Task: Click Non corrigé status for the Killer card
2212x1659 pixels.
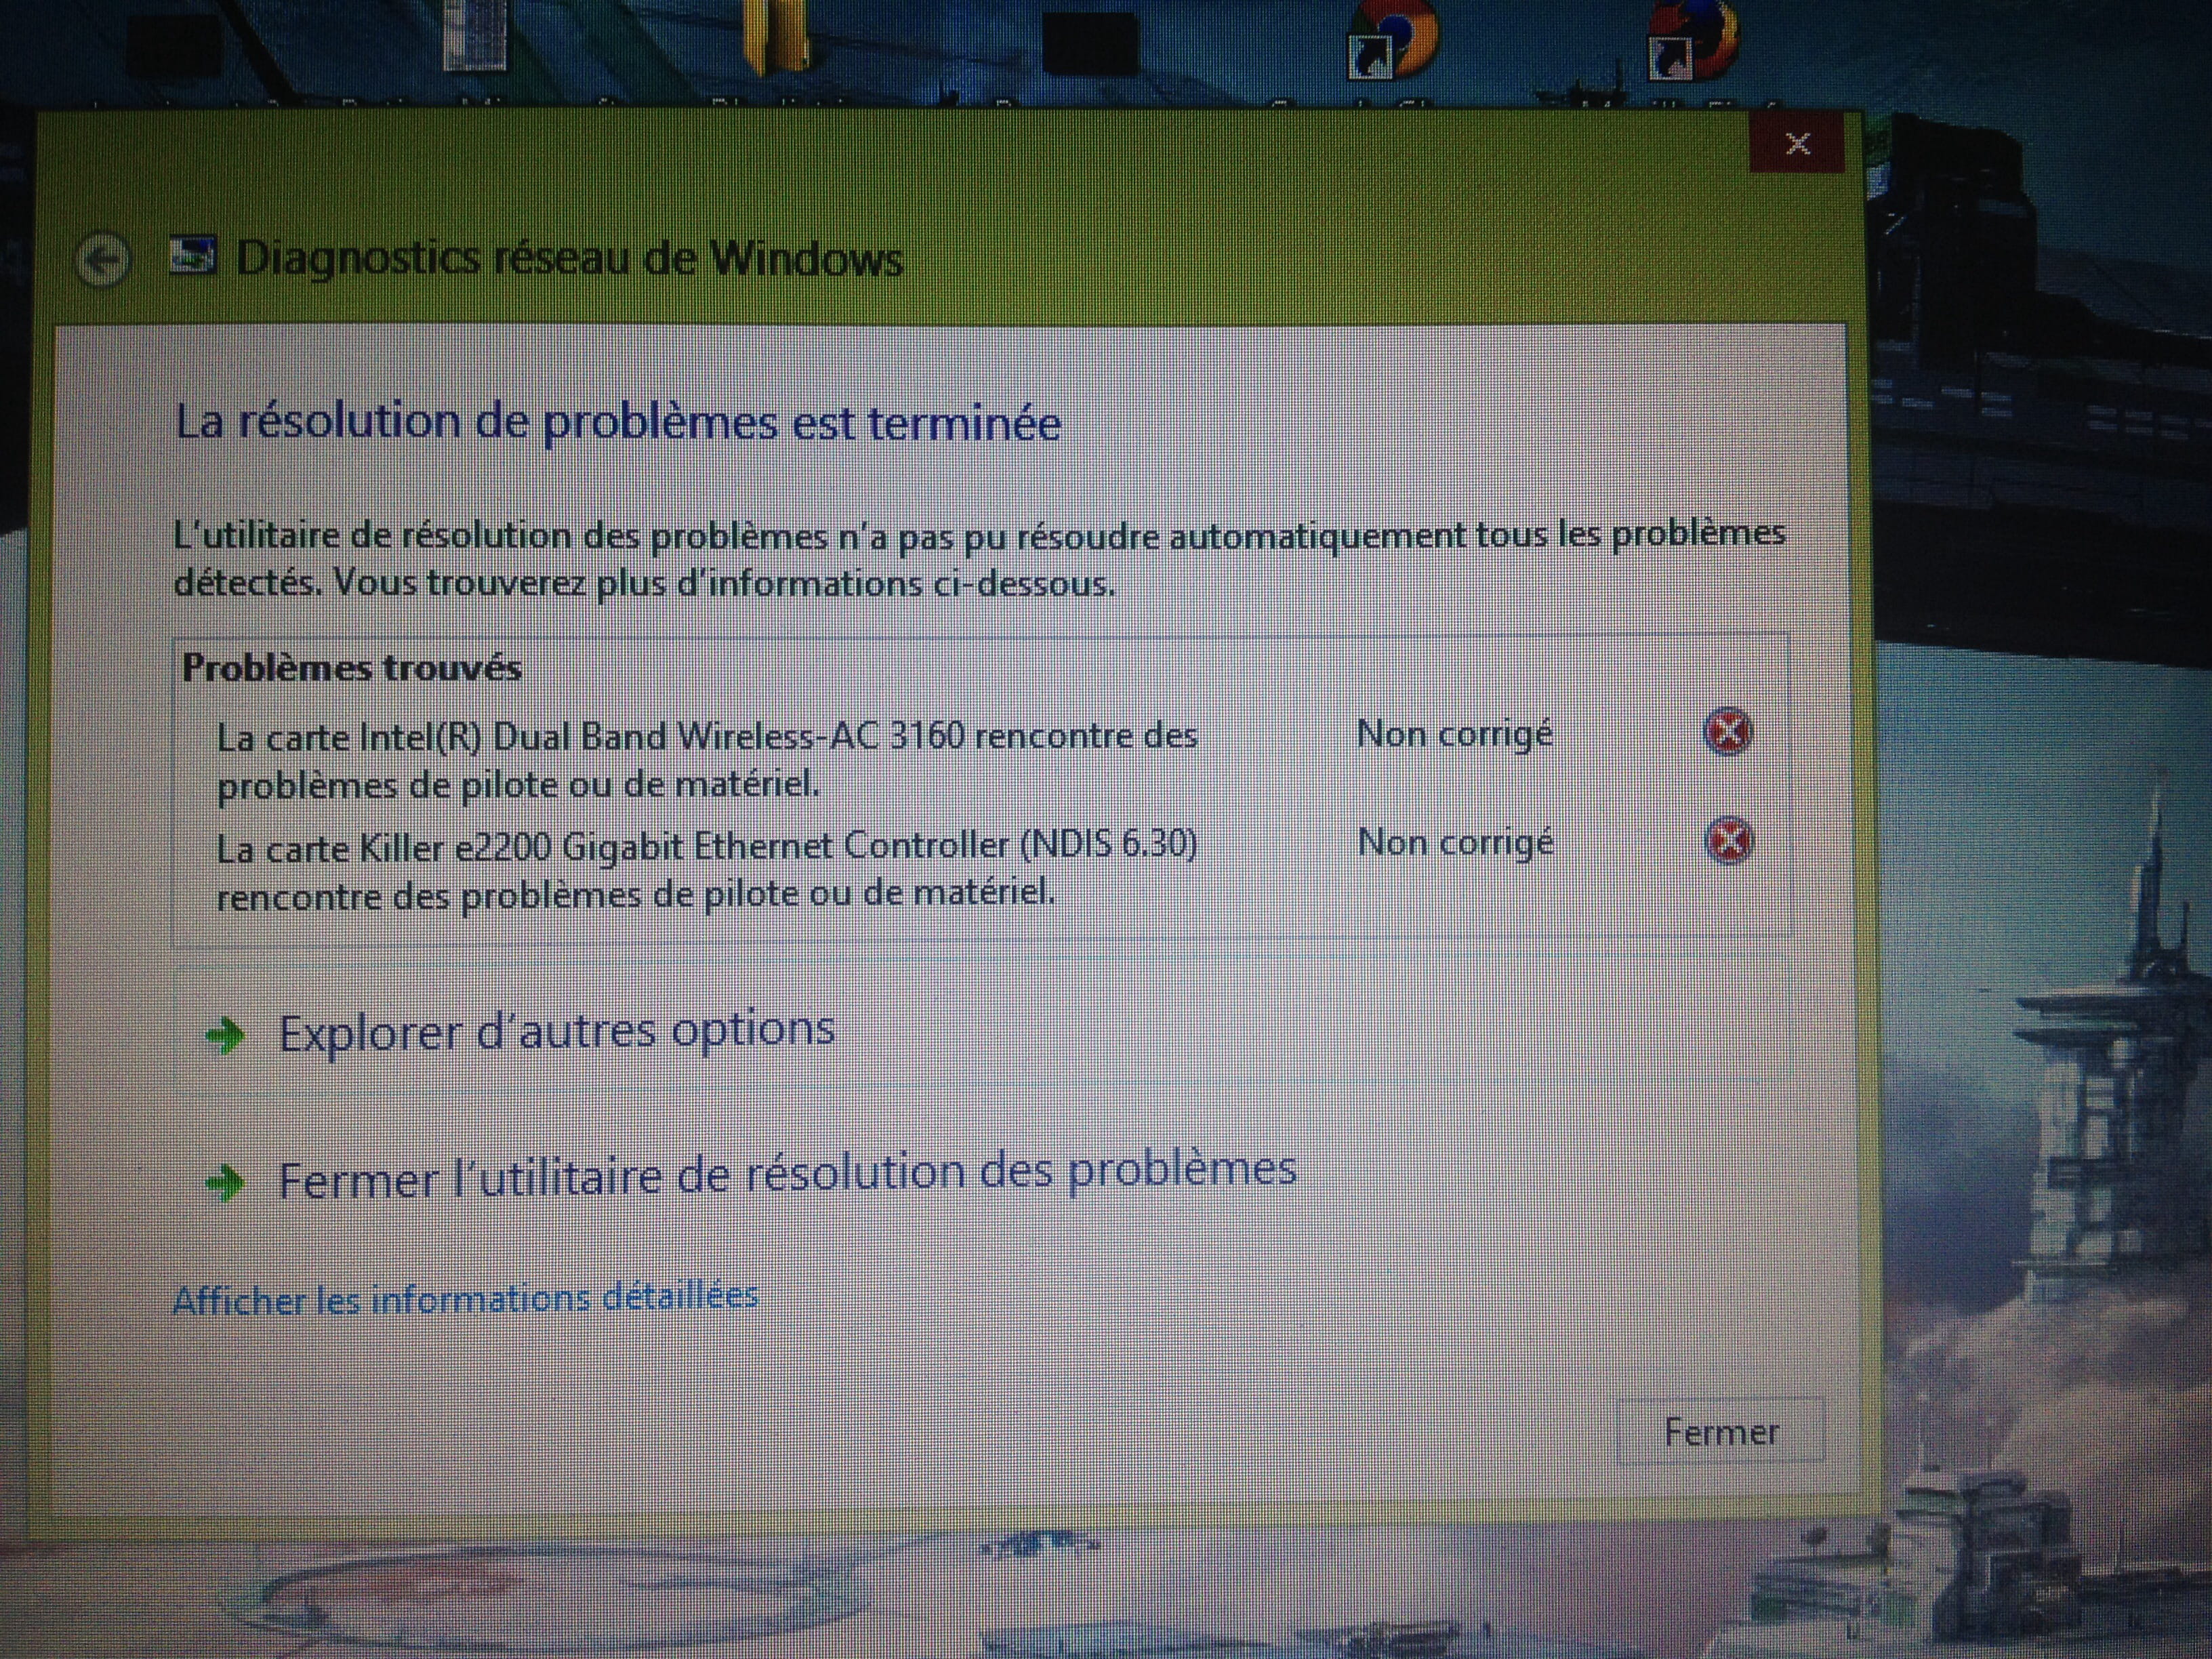Action: (1456, 844)
